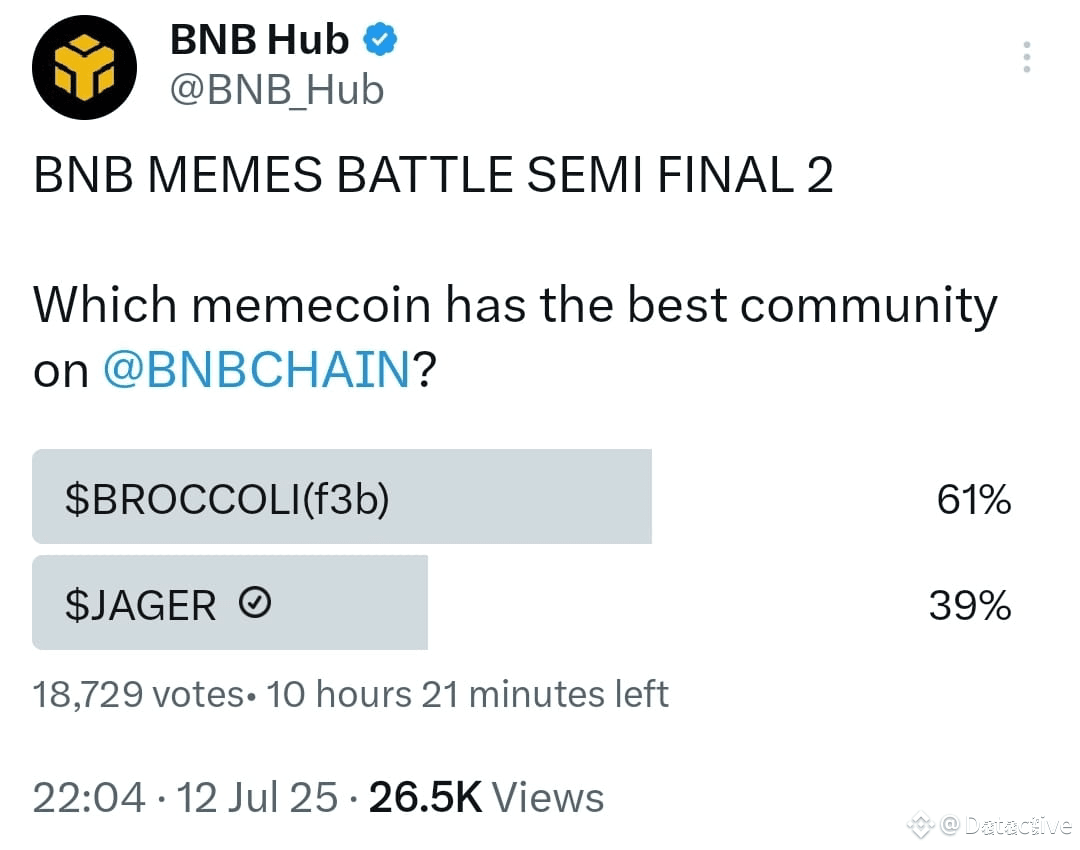
Task: Click the blue verified badge
Action: [x=380, y=39]
